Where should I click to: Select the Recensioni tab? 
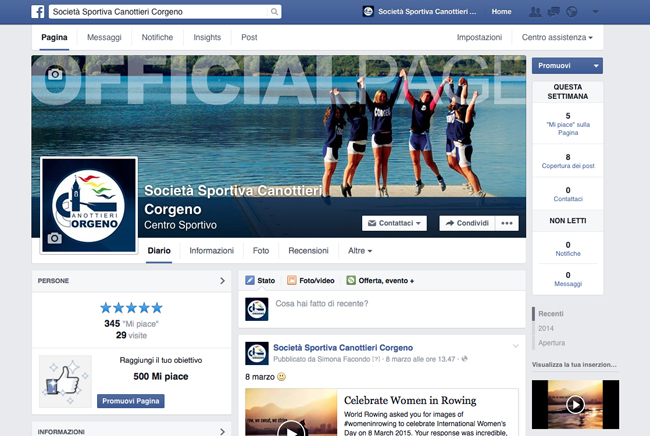pyautogui.click(x=308, y=251)
